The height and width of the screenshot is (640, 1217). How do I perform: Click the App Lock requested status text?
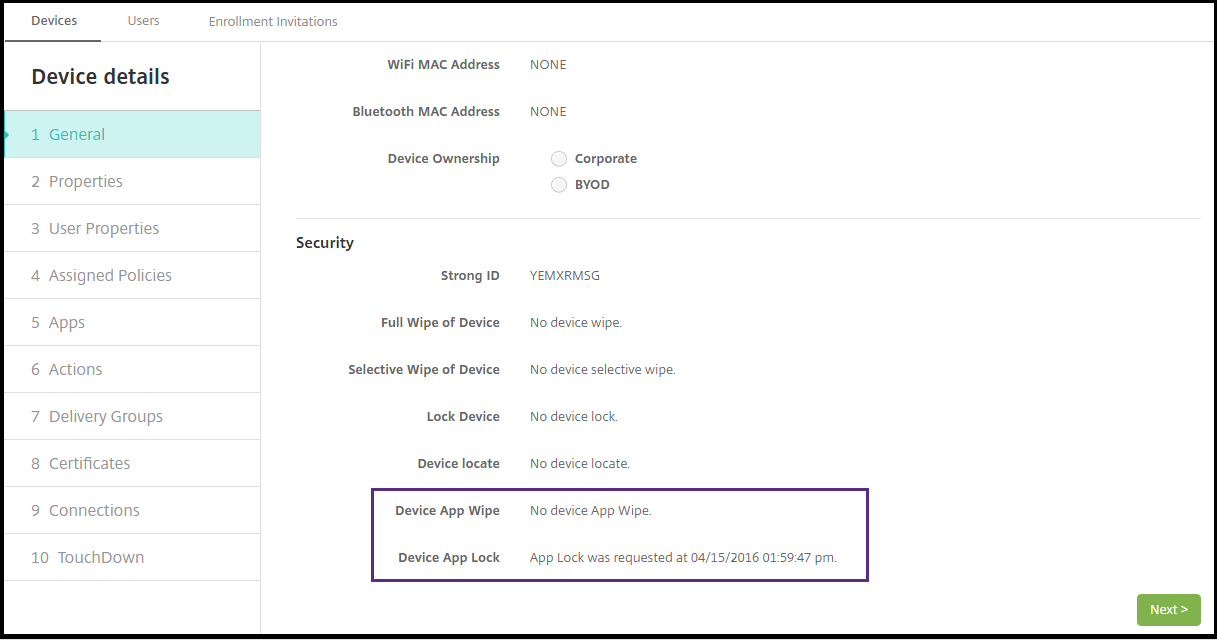[x=683, y=558]
